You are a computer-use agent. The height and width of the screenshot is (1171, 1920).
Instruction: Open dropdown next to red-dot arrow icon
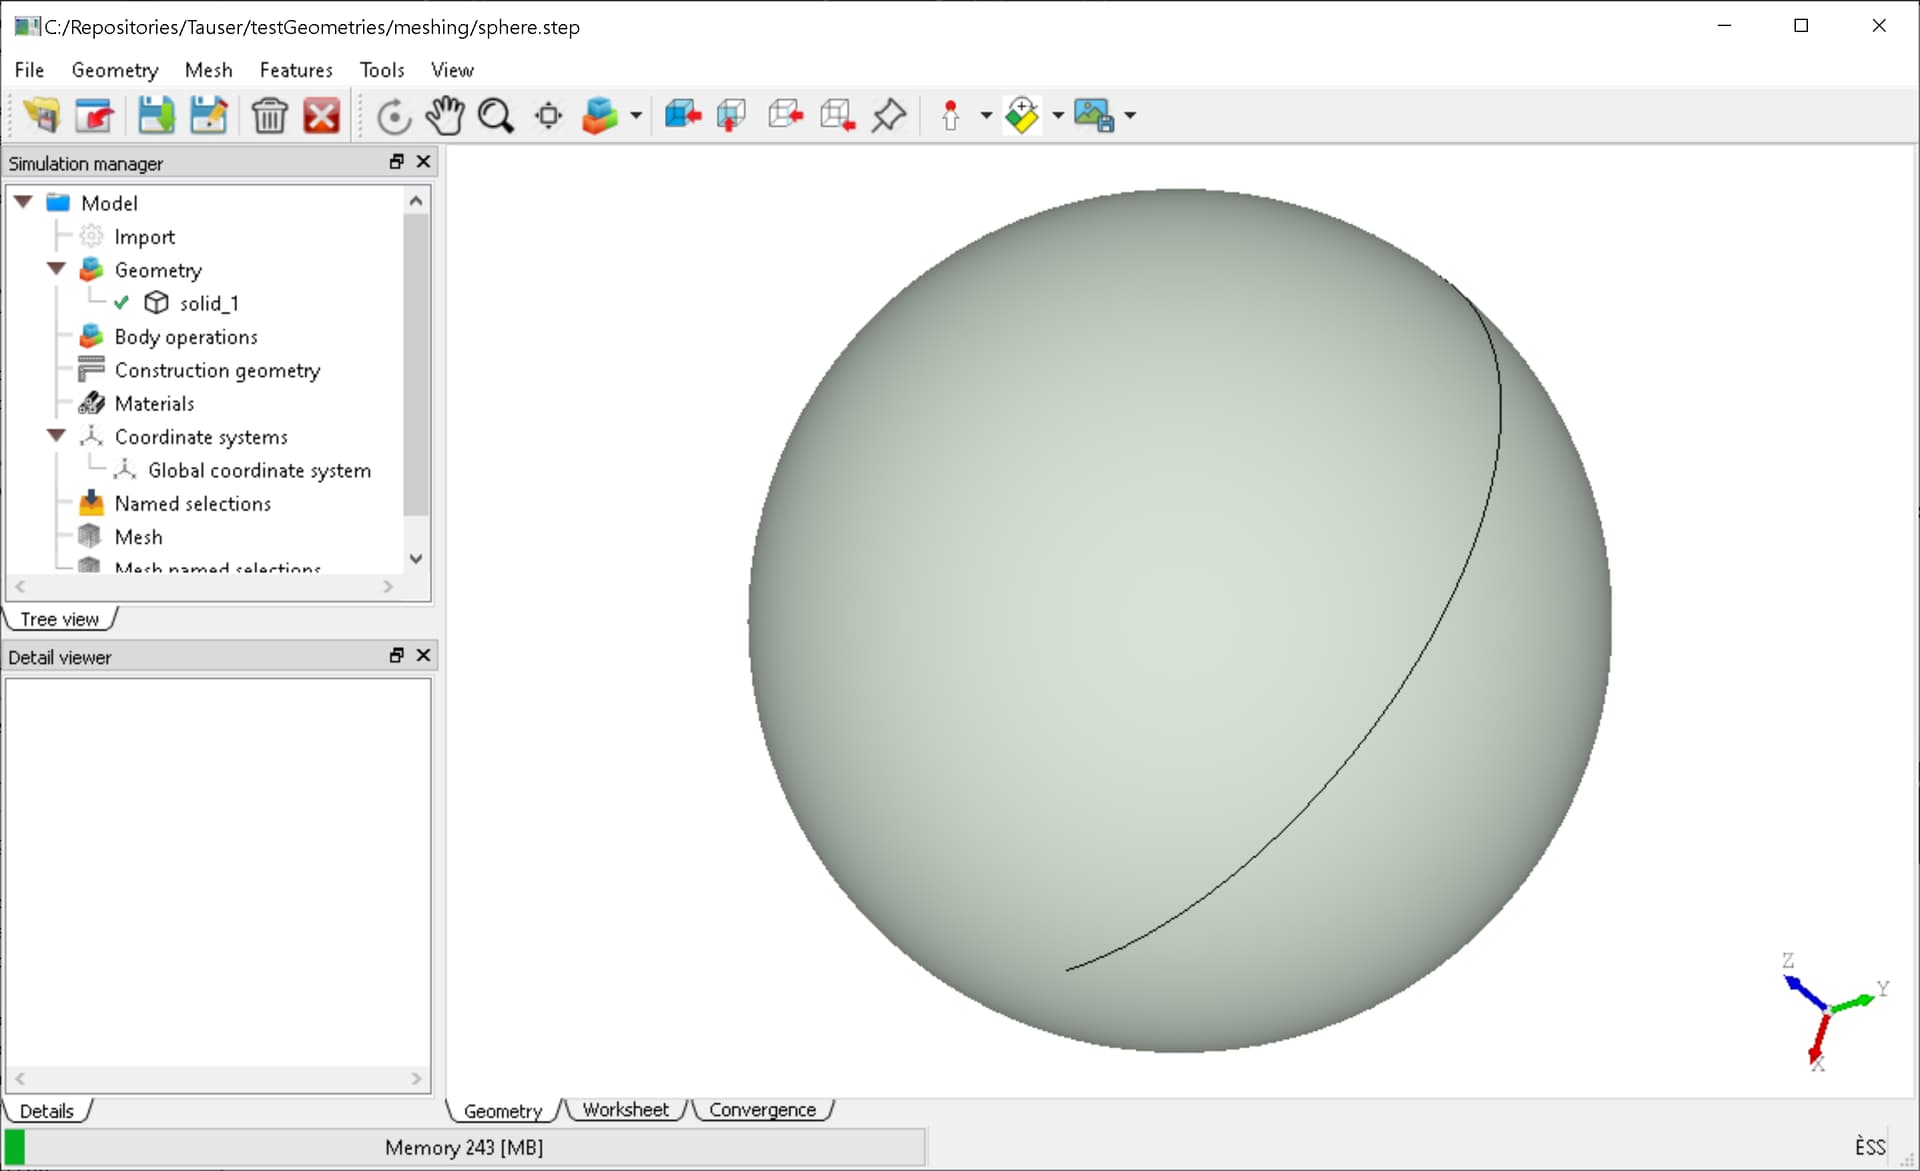(x=986, y=116)
